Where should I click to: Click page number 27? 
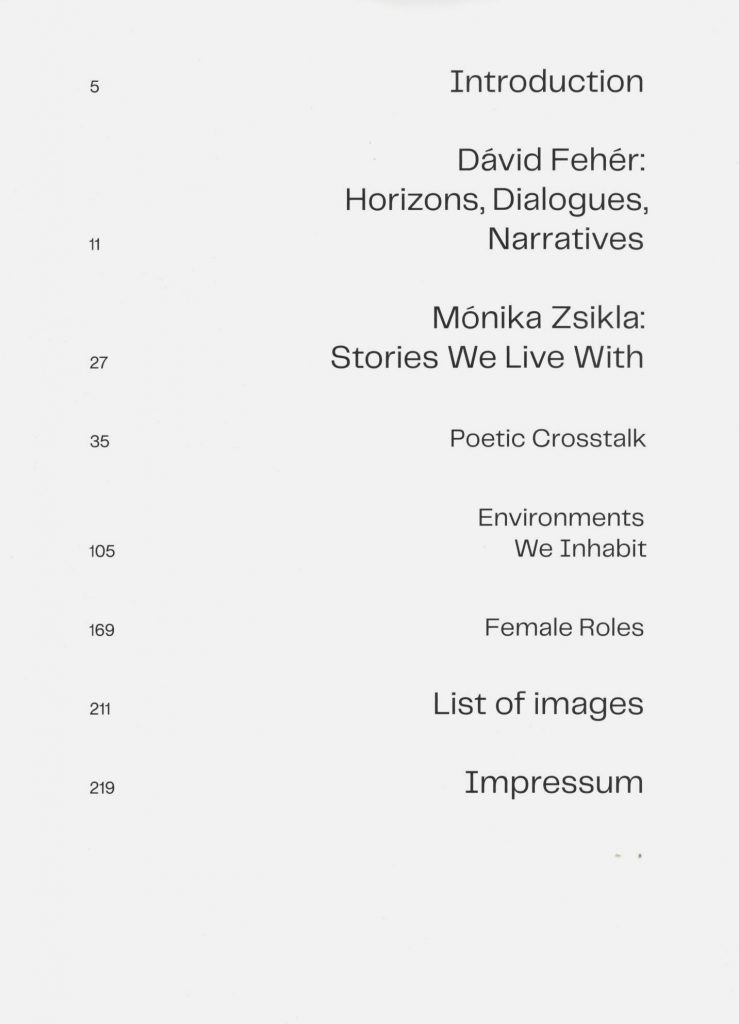98,363
